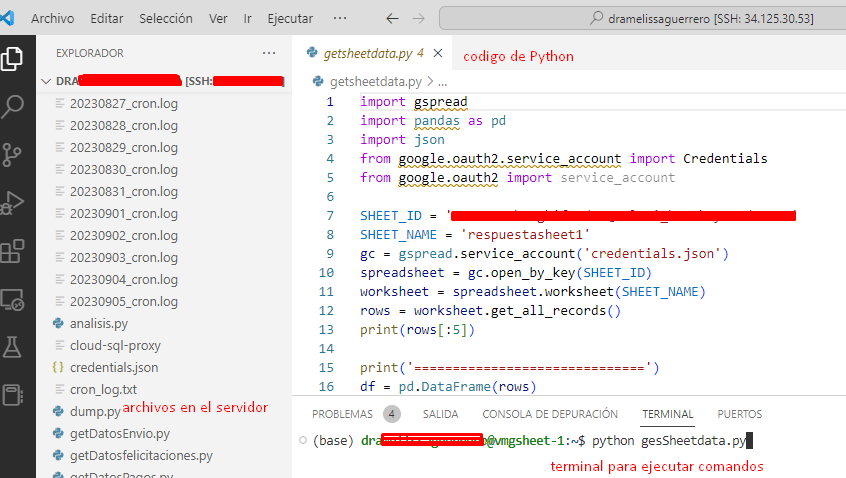Open the Search view icon
This screenshot has width=846, height=478.
(13, 107)
